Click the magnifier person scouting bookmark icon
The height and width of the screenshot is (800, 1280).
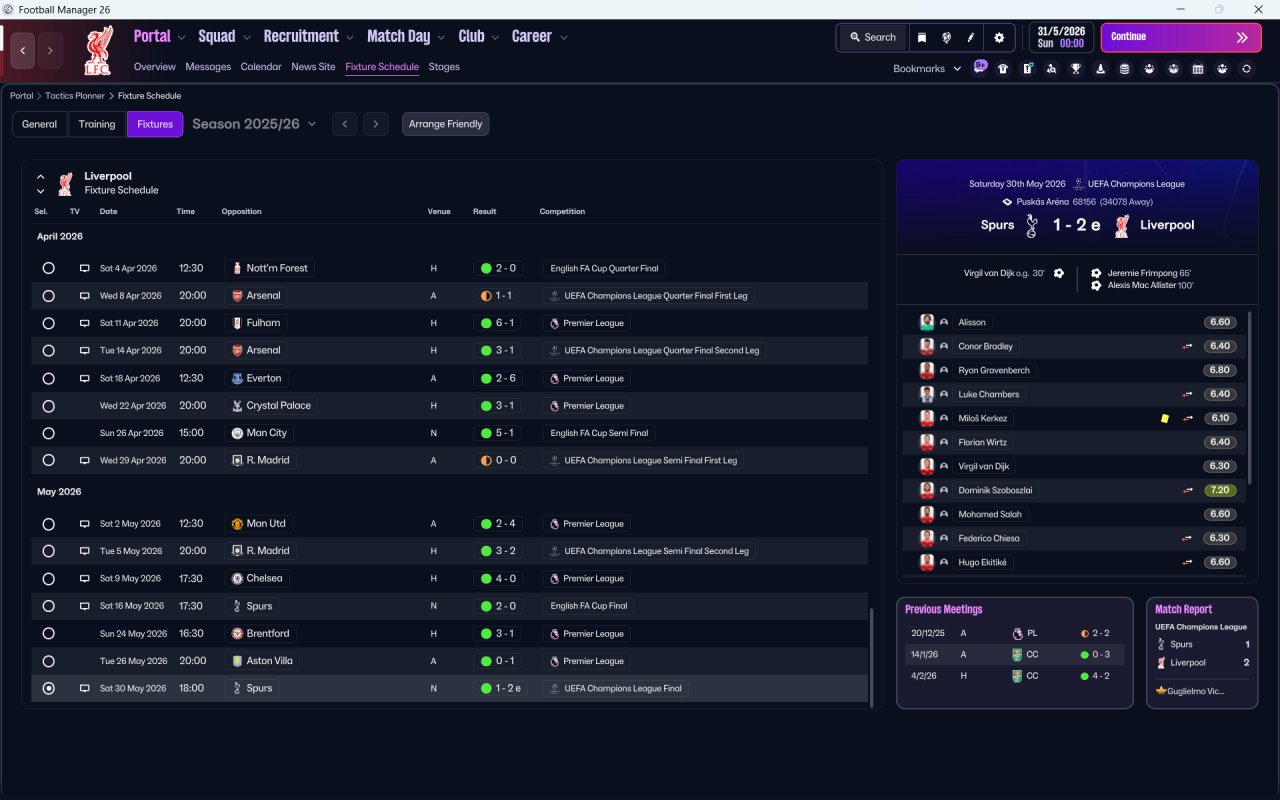pyautogui.click(x=1051, y=69)
